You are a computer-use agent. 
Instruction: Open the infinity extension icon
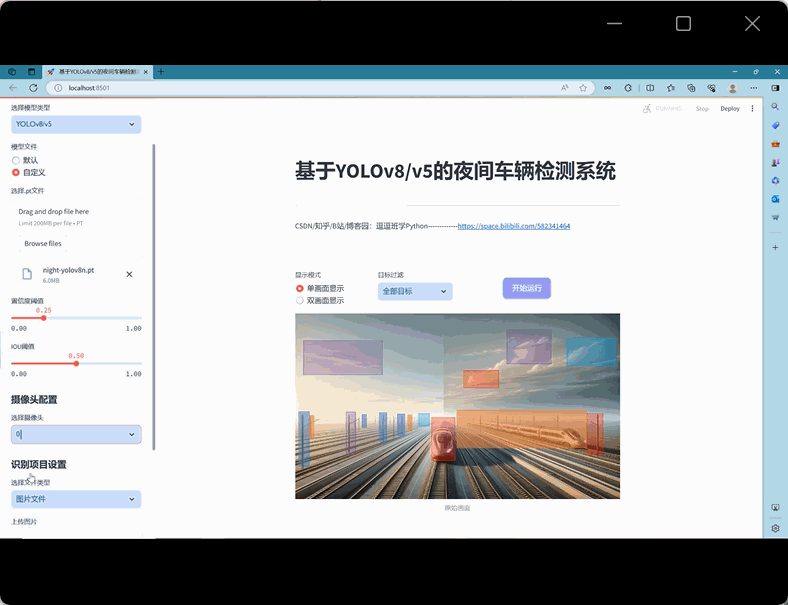[x=608, y=88]
